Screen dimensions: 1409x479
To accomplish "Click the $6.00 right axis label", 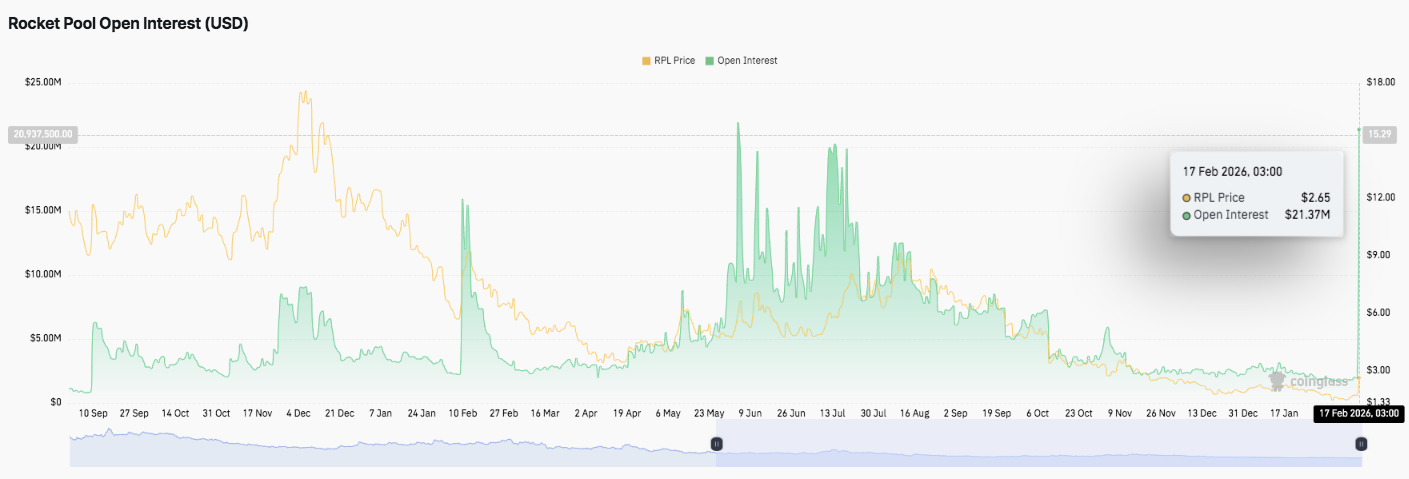I will tap(1378, 312).
